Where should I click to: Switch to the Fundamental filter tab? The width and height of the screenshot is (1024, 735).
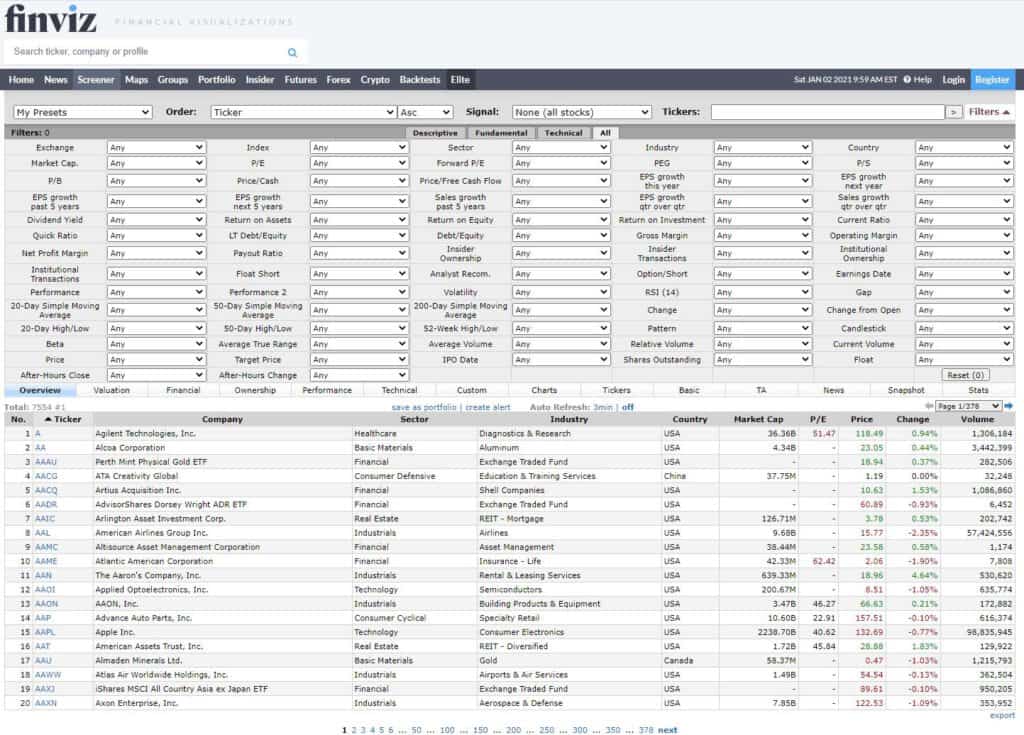501,133
